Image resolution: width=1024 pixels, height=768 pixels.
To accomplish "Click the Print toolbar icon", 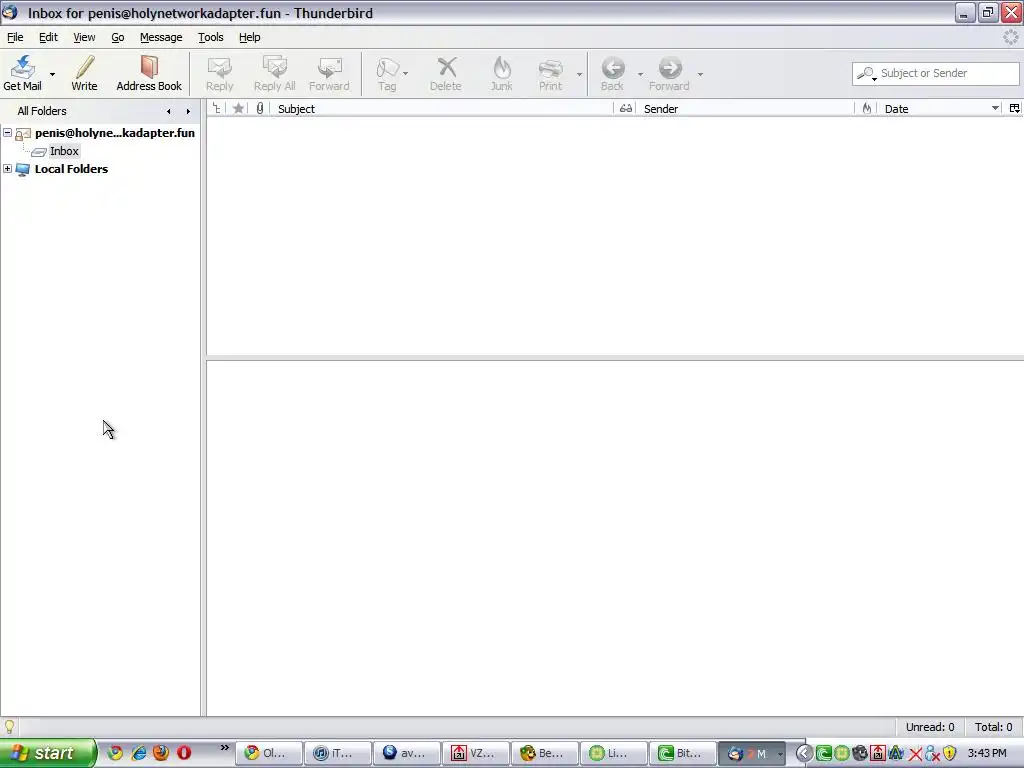I will 551,73.
